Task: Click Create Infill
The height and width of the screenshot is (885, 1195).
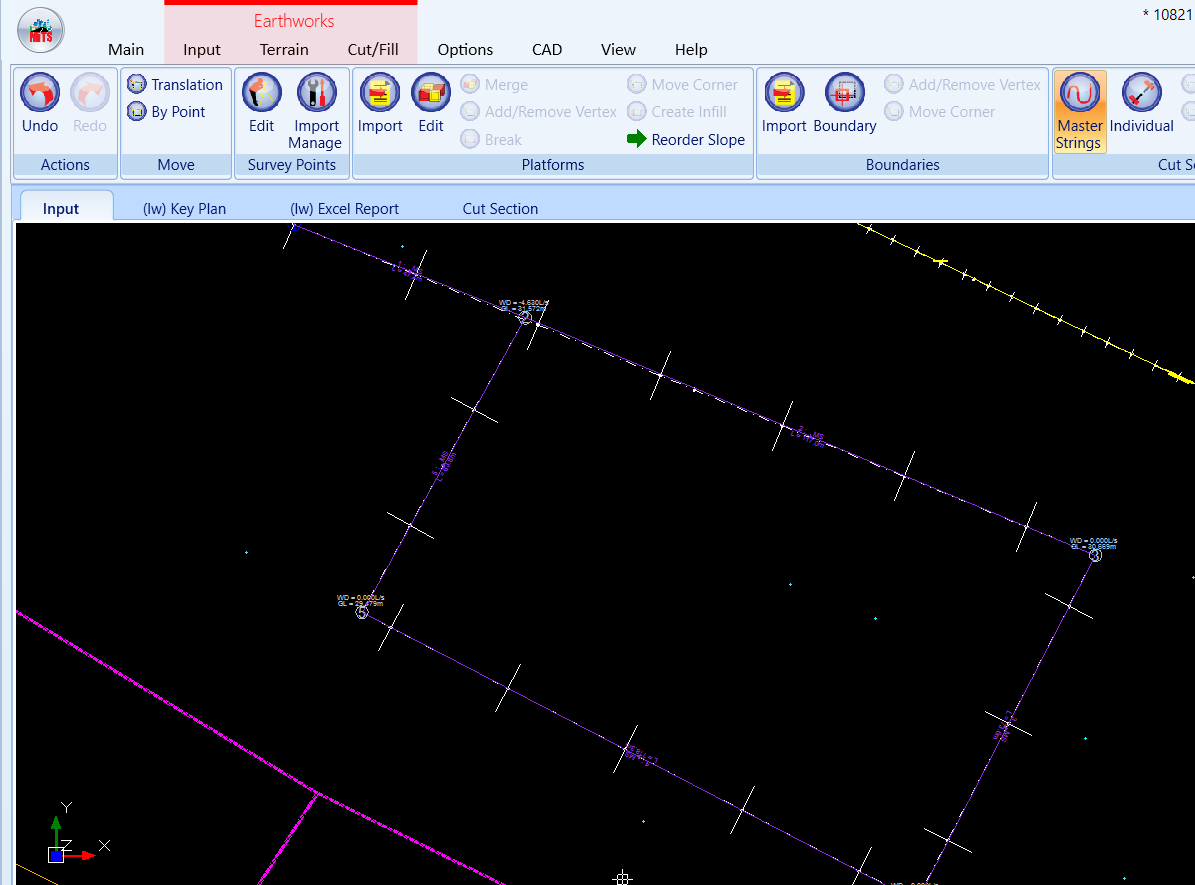Action: coord(677,111)
